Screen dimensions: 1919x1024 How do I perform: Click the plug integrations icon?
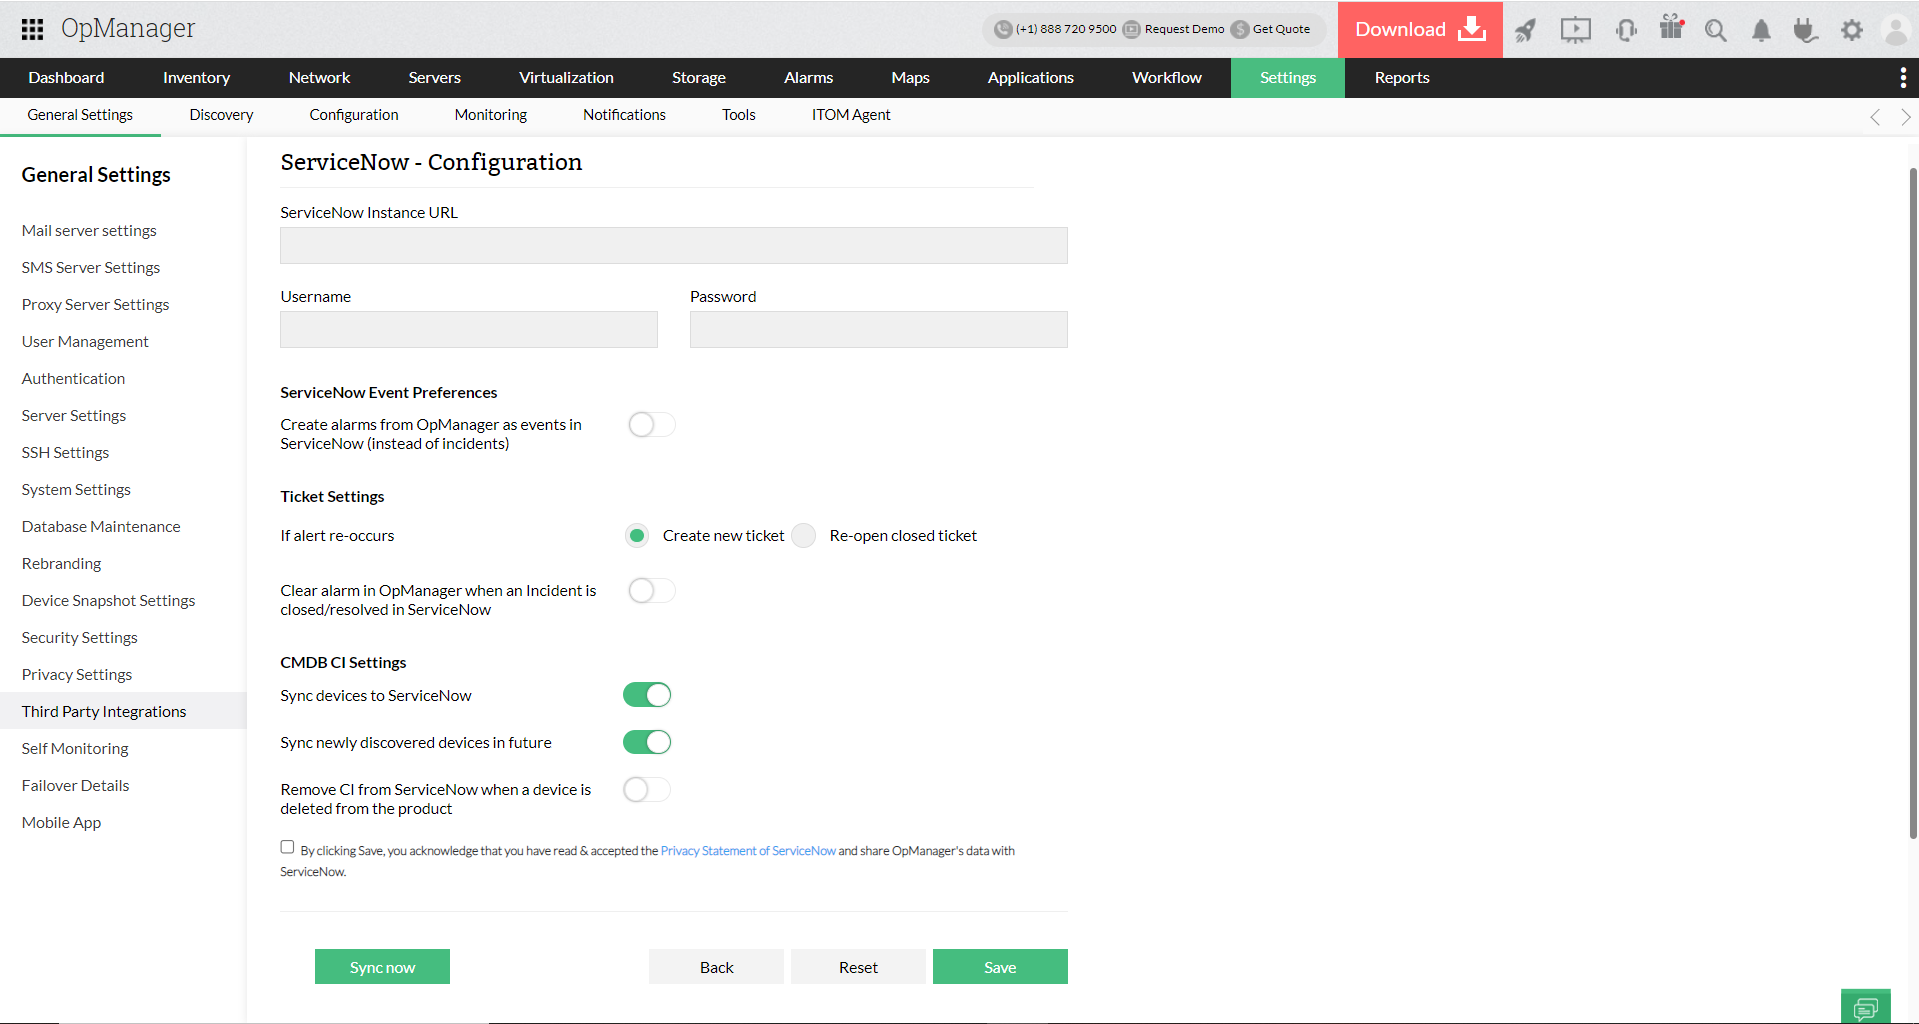coord(1805,30)
